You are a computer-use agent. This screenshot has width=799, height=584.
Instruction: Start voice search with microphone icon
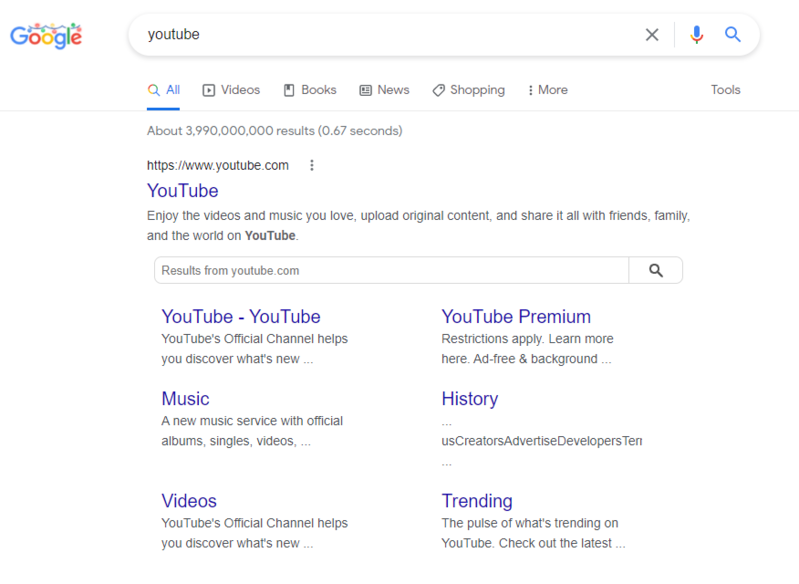pos(697,35)
